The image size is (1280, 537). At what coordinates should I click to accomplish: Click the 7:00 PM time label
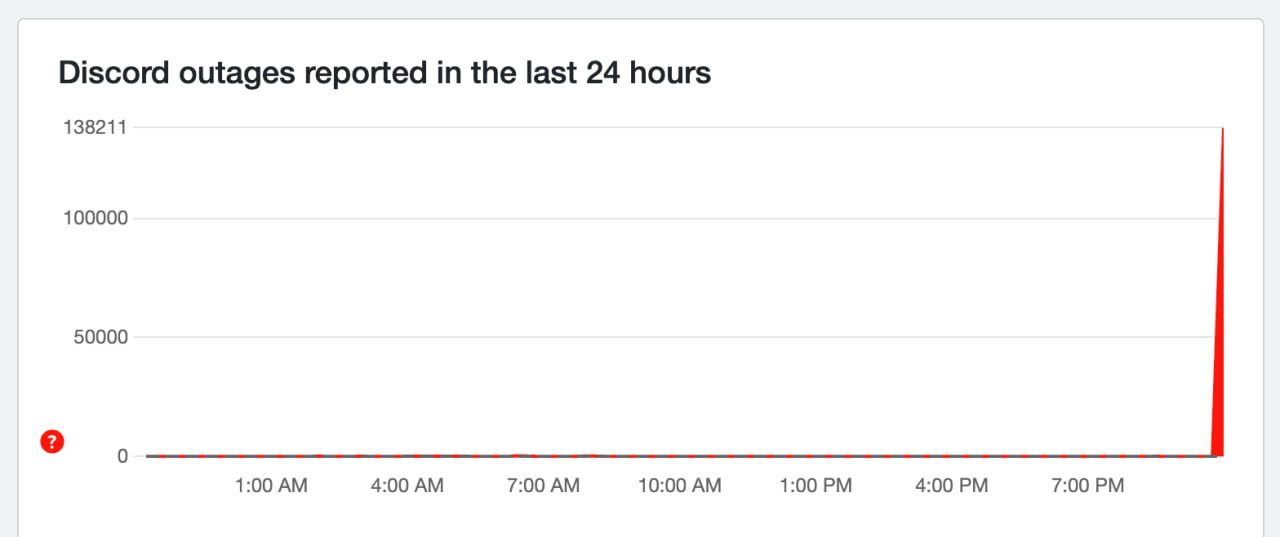pos(1088,486)
